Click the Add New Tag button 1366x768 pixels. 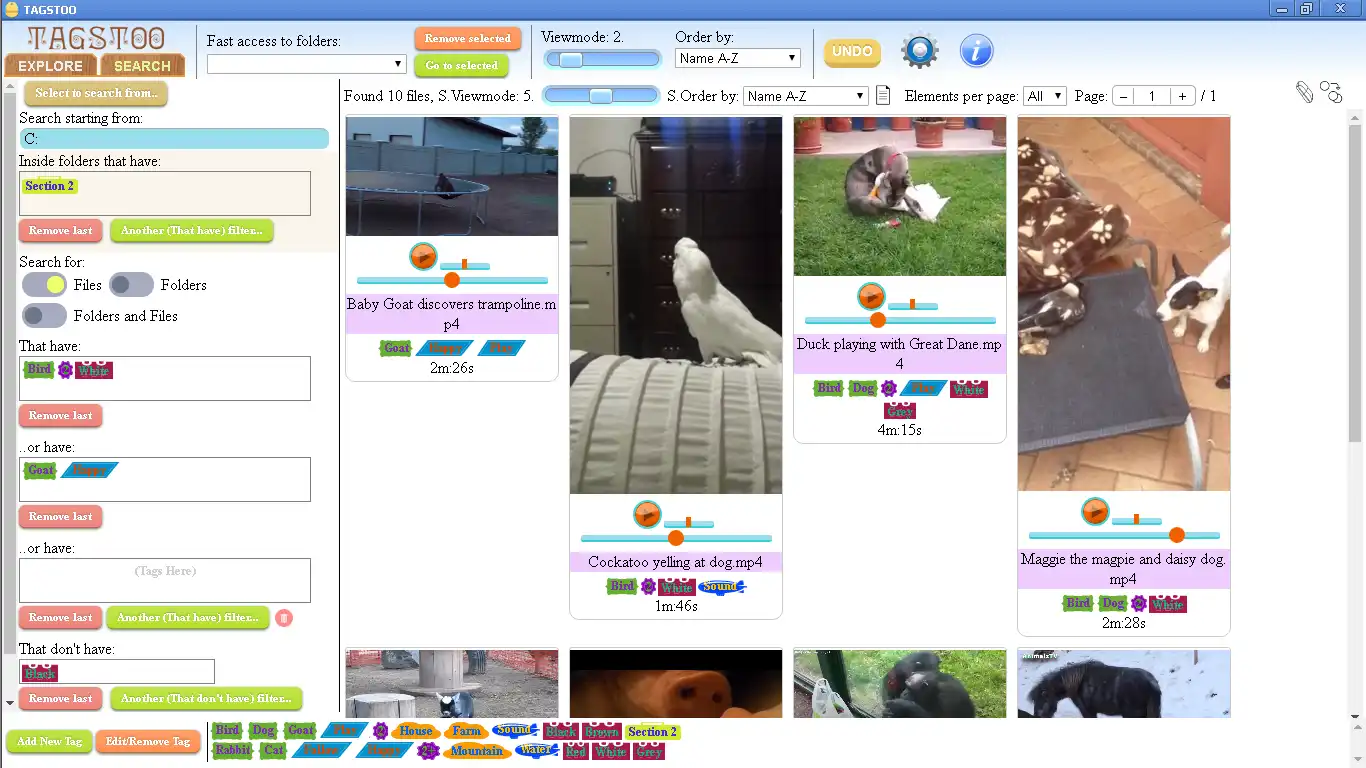click(49, 742)
